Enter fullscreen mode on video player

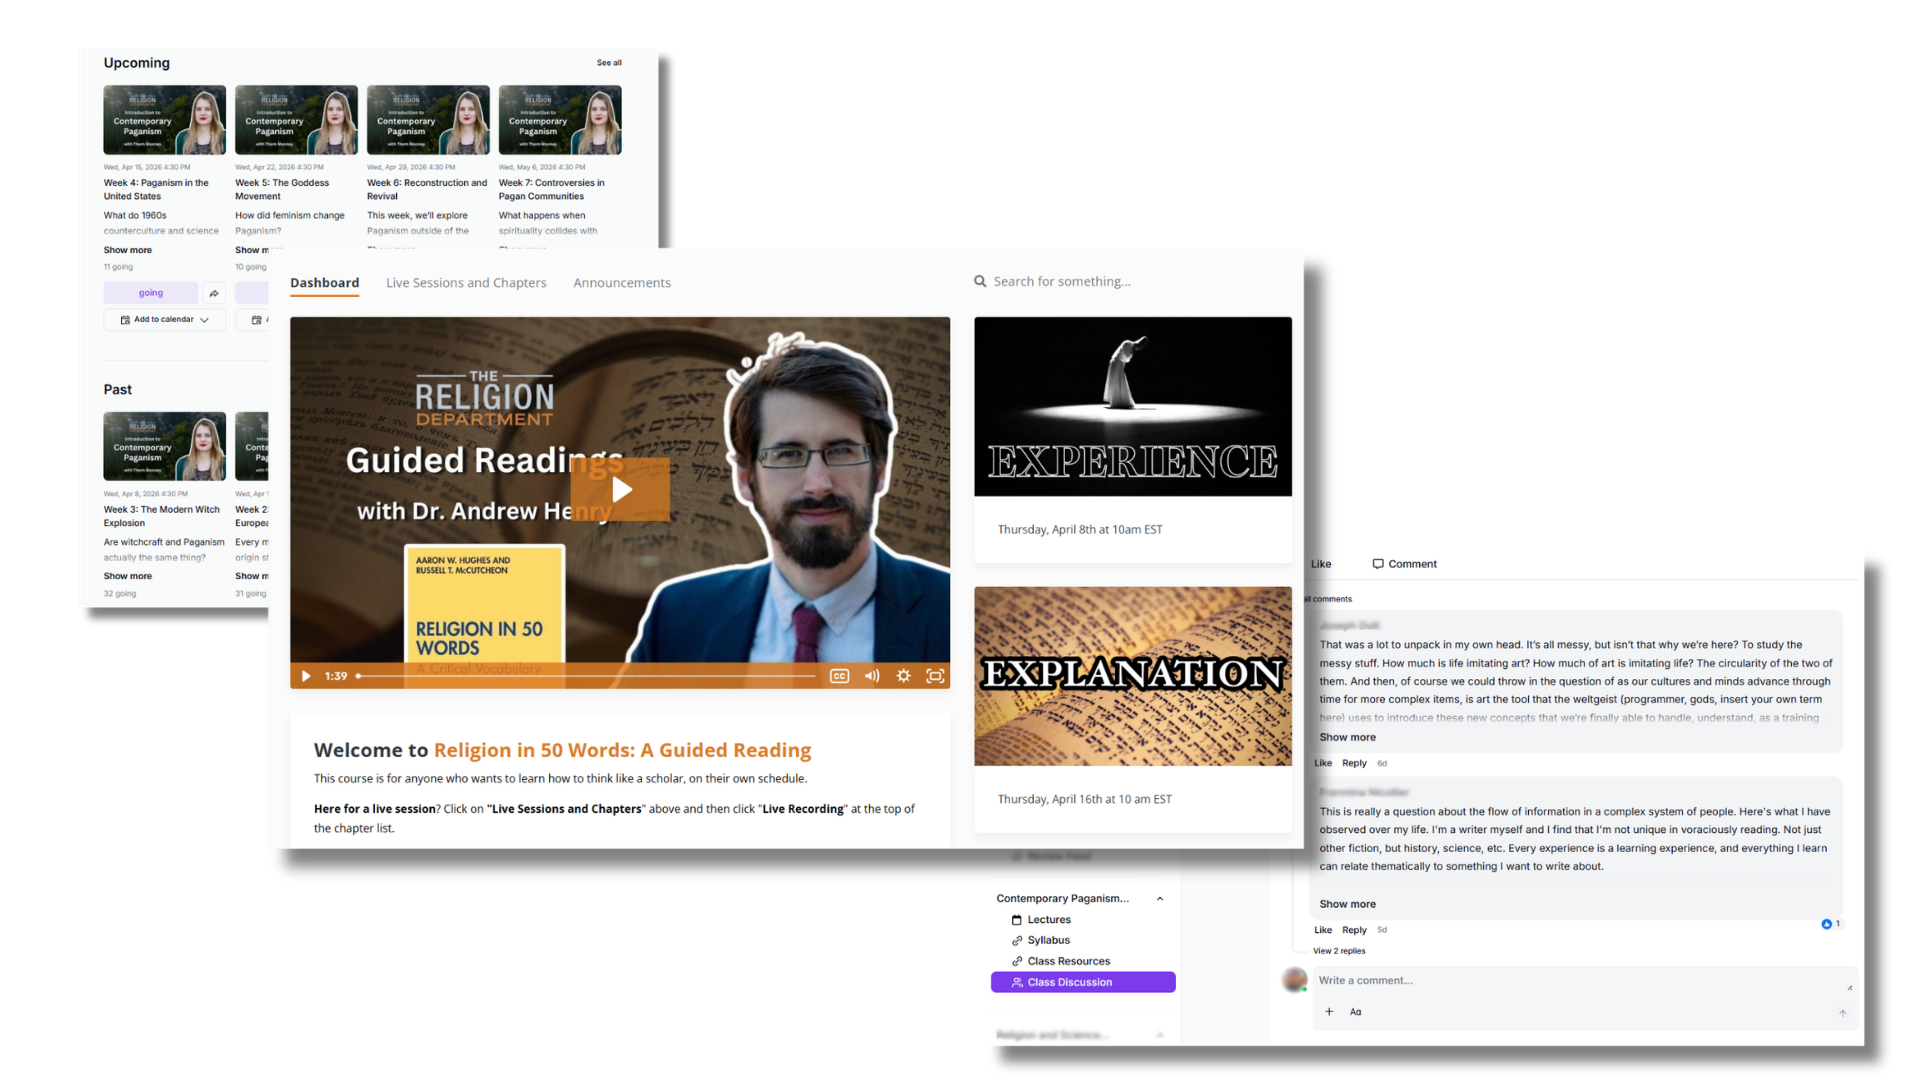click(x=935, y=676)
